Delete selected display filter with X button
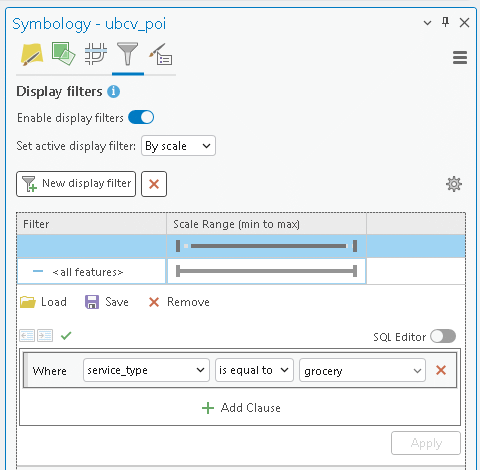480x470 pixels. (154, 184)
